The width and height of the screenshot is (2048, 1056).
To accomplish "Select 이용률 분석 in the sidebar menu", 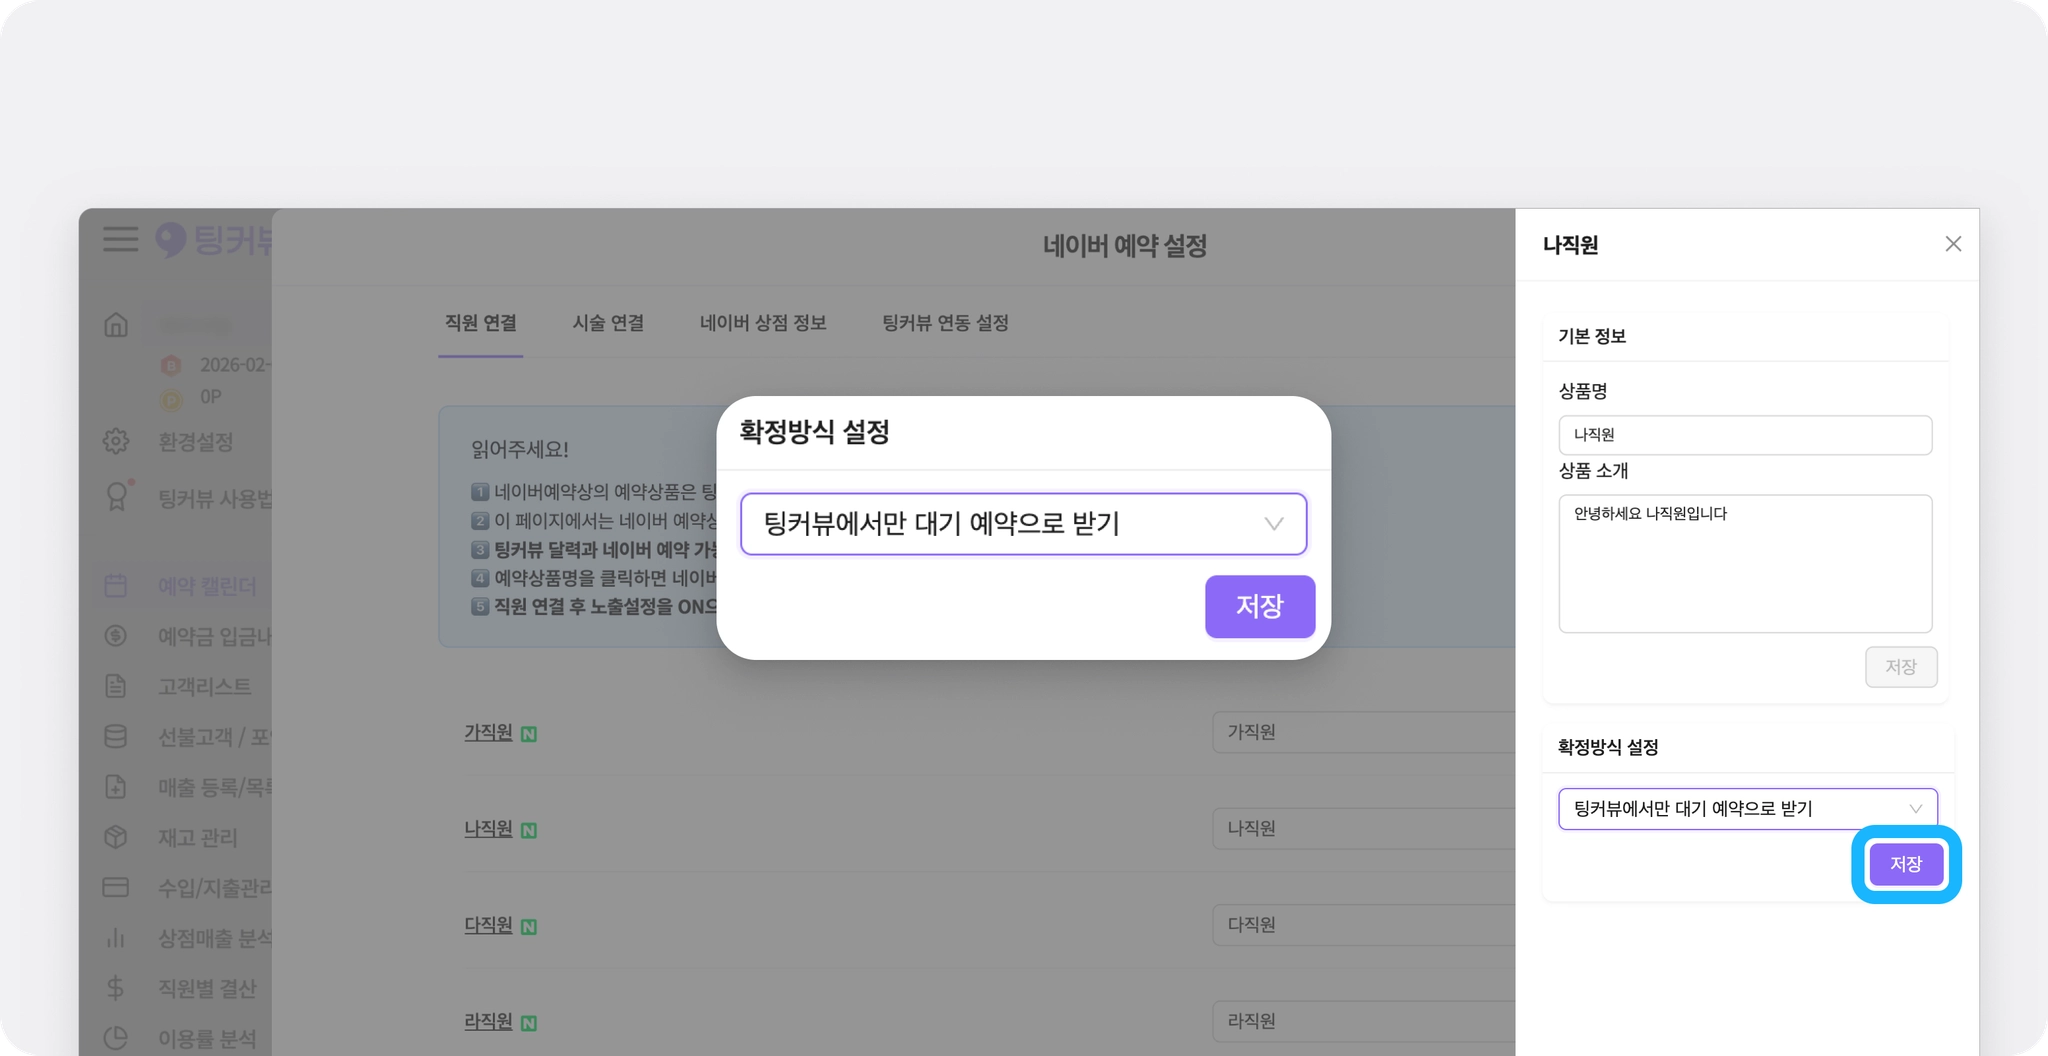I will point(207,1039).
